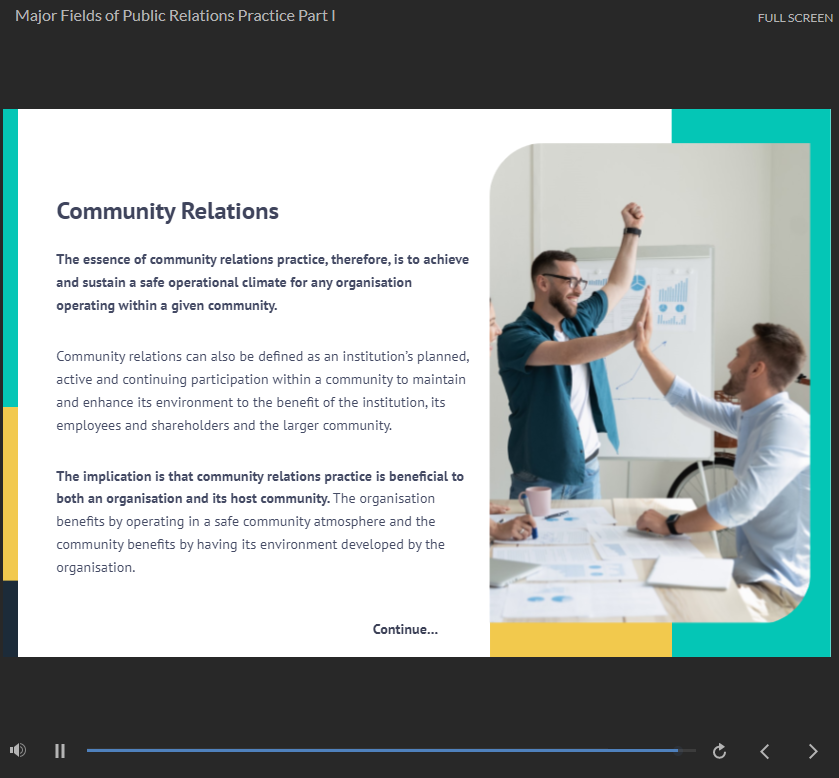Image resolution: width=839 pixels, height=778 pixels.
Task: Click the high-five team photo
Action: tap(650, 383)
